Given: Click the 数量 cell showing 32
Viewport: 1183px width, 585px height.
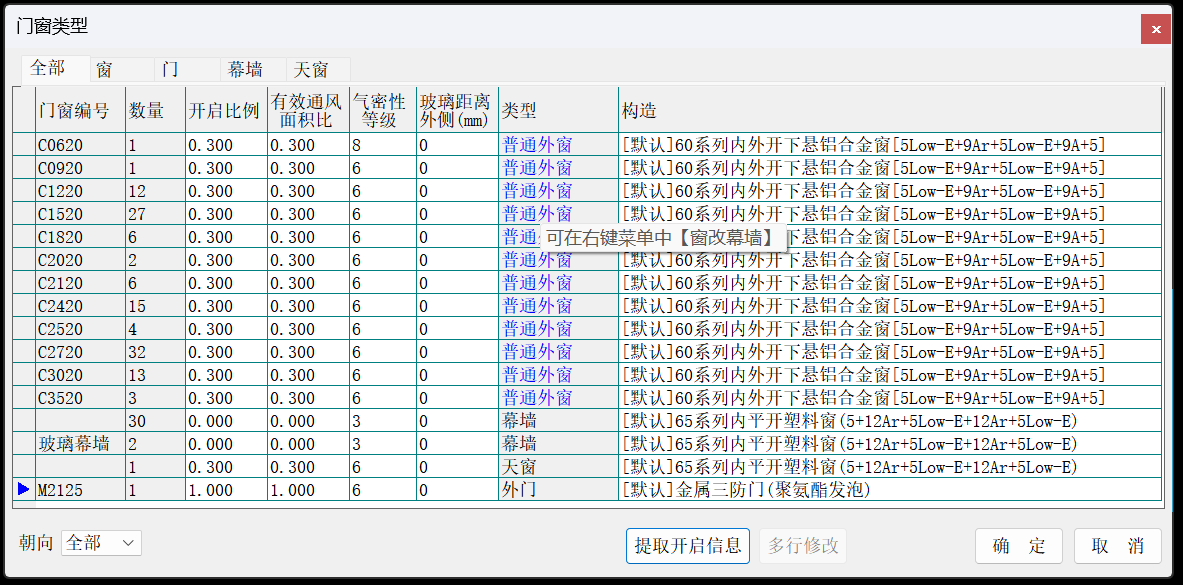Looking at the screenshot, I should 154,352.
